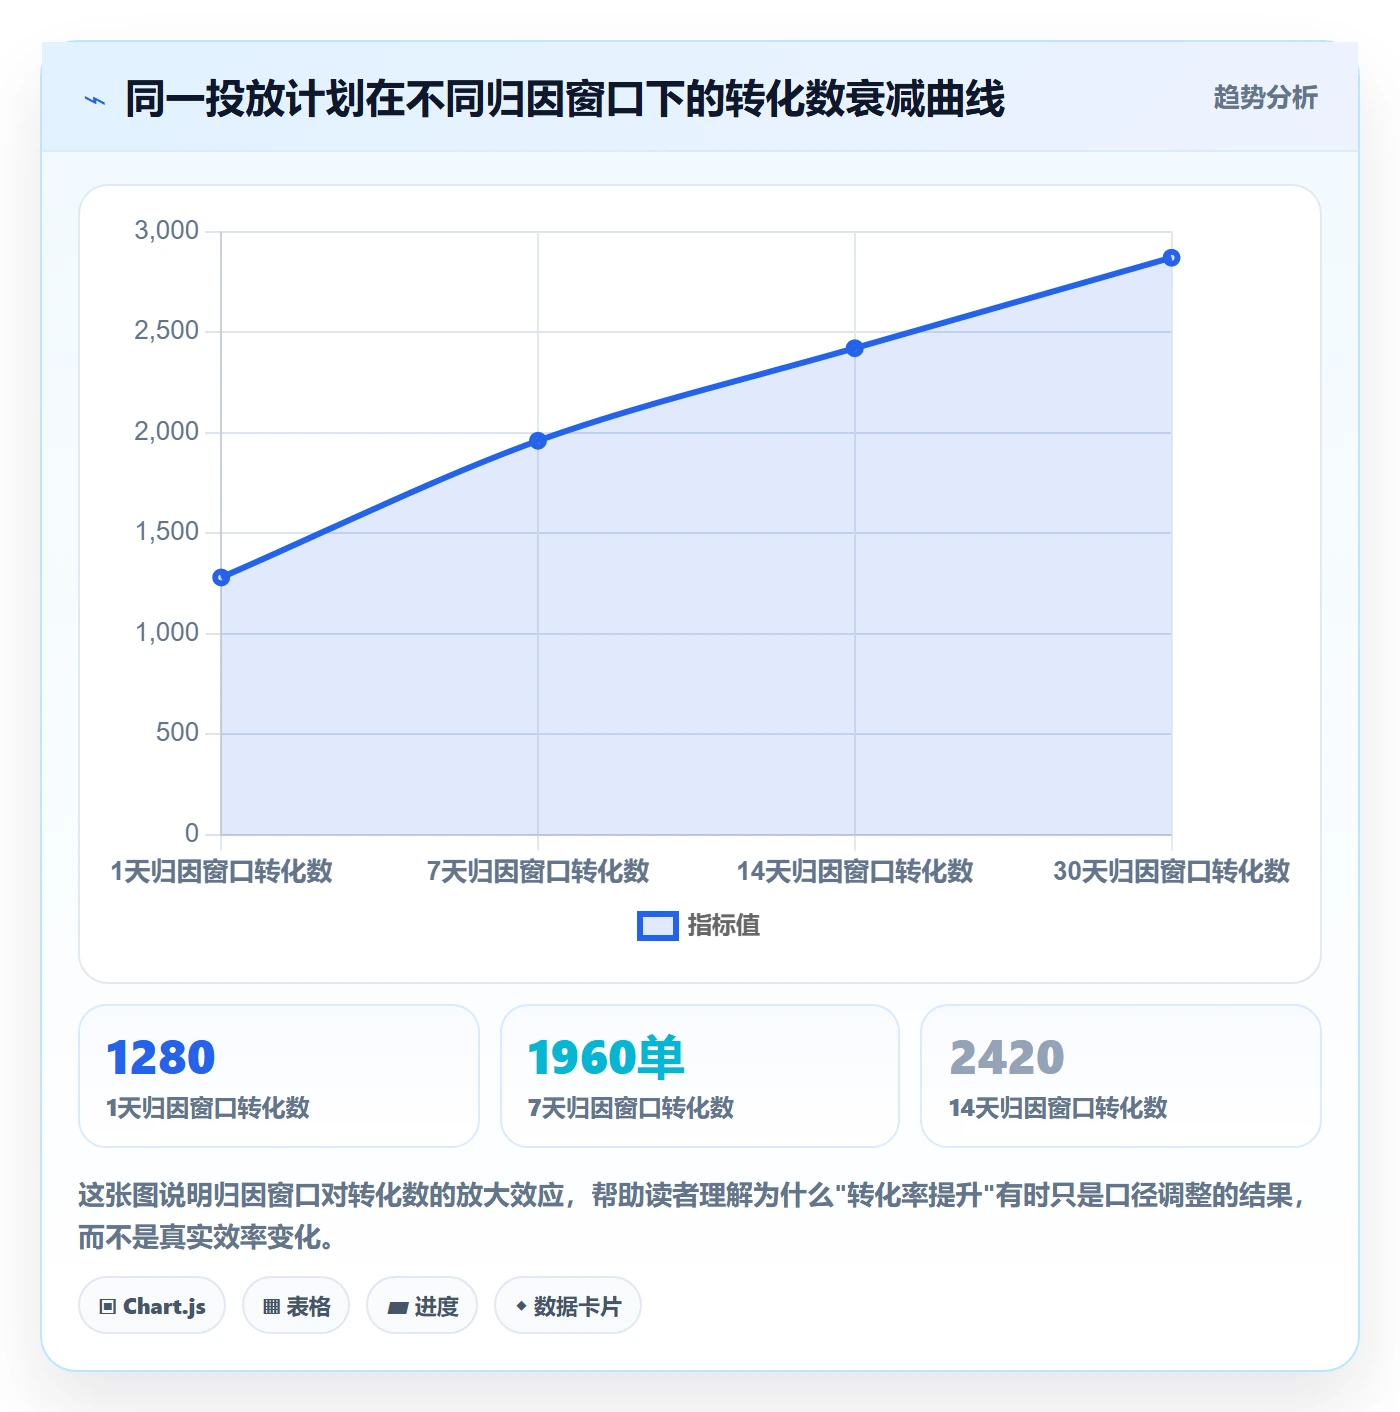Screen dimensions: 1400x1412
Task: Click the y-axis value 3,000
Action: coord(167,231)
